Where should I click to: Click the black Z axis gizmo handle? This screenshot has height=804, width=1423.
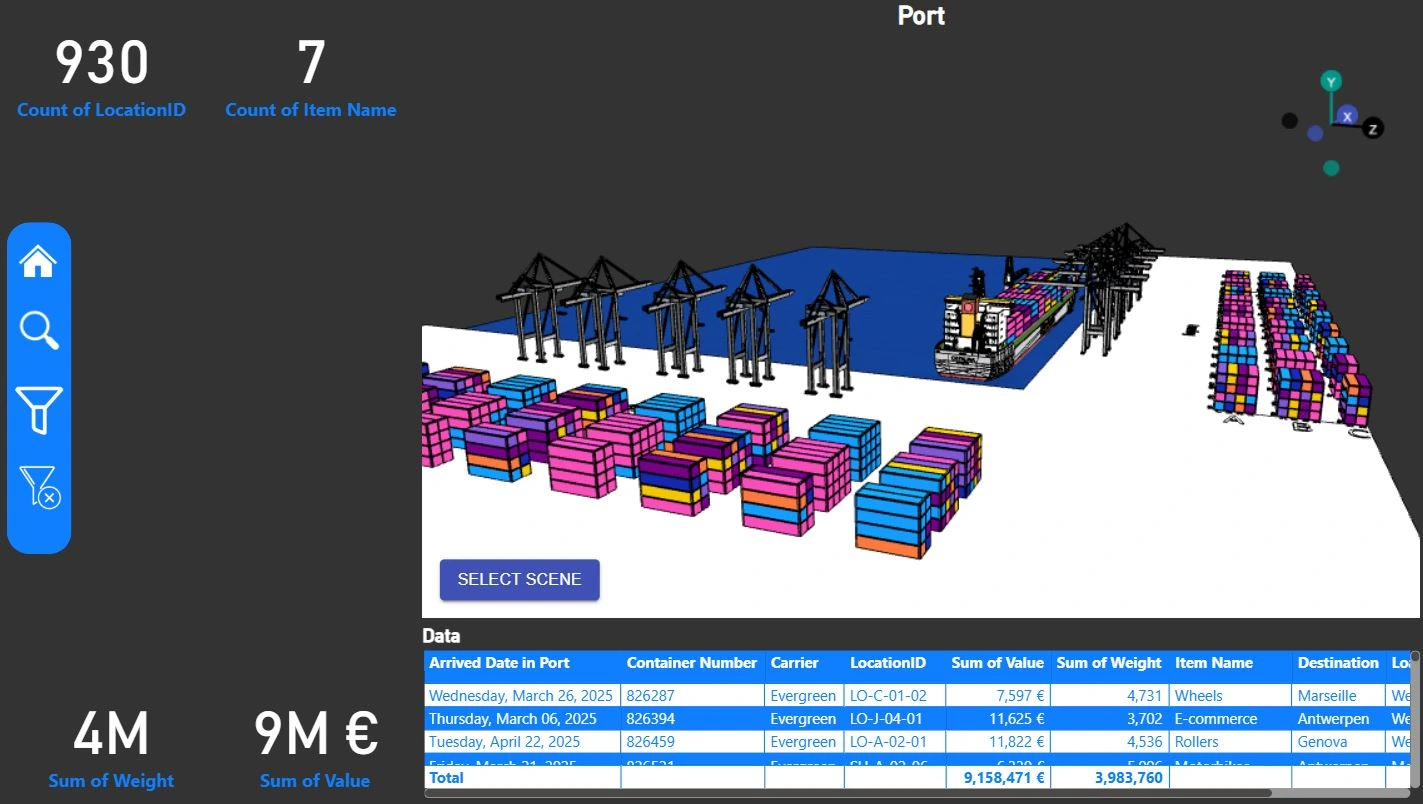[1374, 128]
